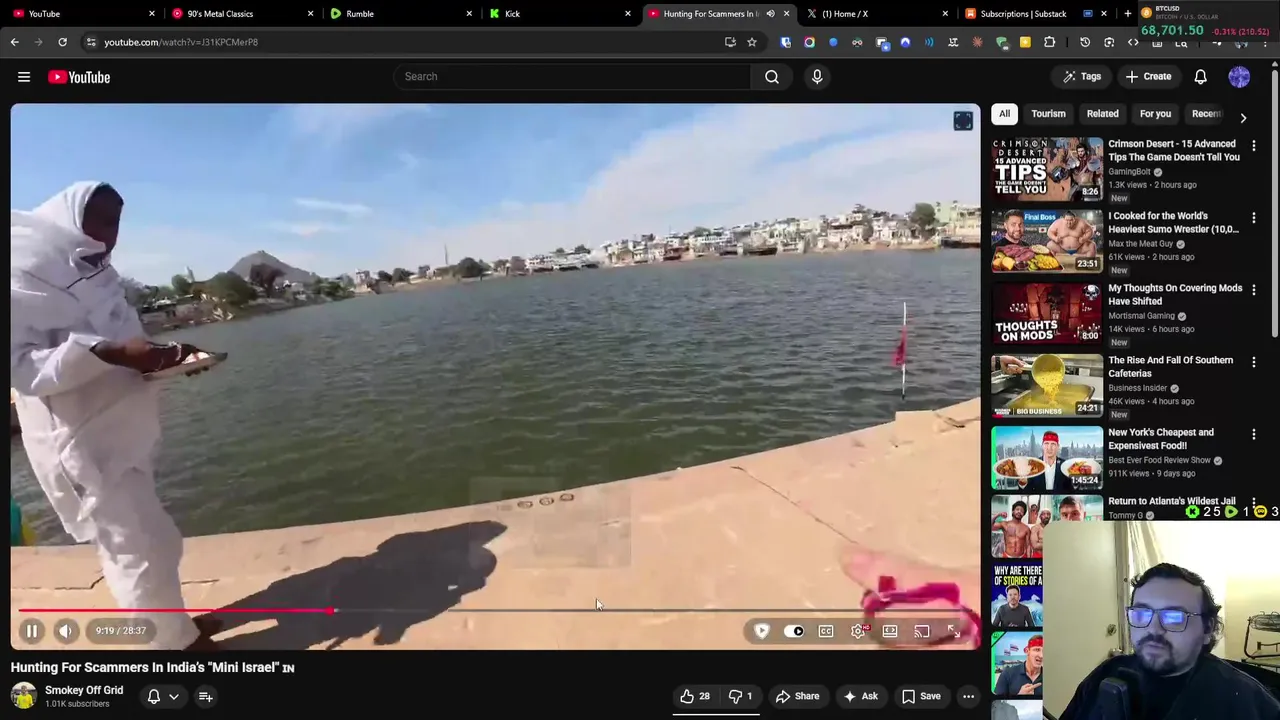Image resolution: width=1280 pixels, height=720 pixels.
Task: Switch to theater mode
Action: (x=890, y=631)
